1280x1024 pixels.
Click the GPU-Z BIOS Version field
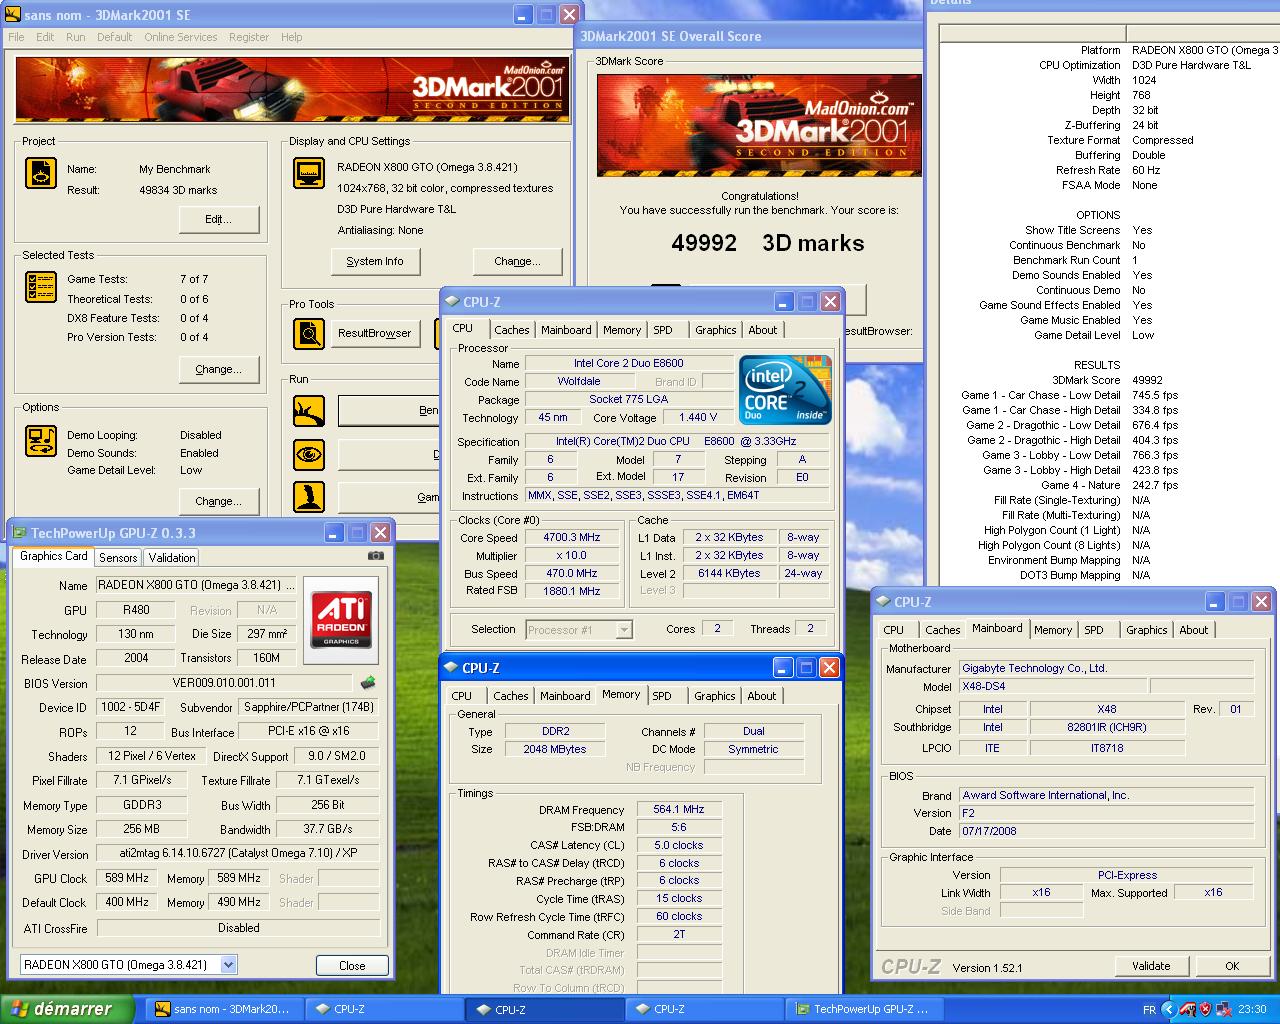coord(224,683)
